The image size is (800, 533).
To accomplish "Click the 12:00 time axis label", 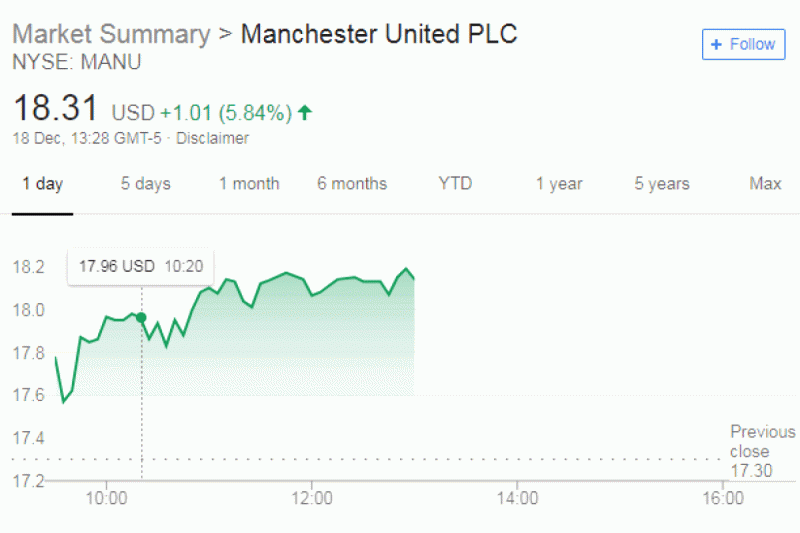I will 312,497.
